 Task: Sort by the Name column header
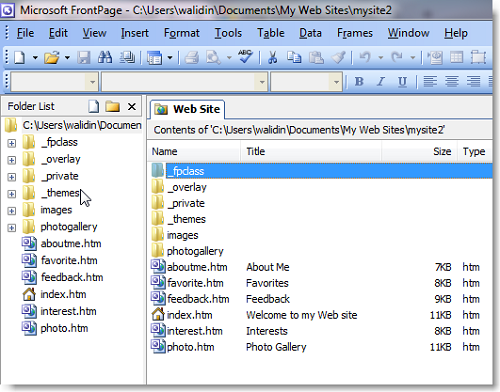click(x=194, y=152)
